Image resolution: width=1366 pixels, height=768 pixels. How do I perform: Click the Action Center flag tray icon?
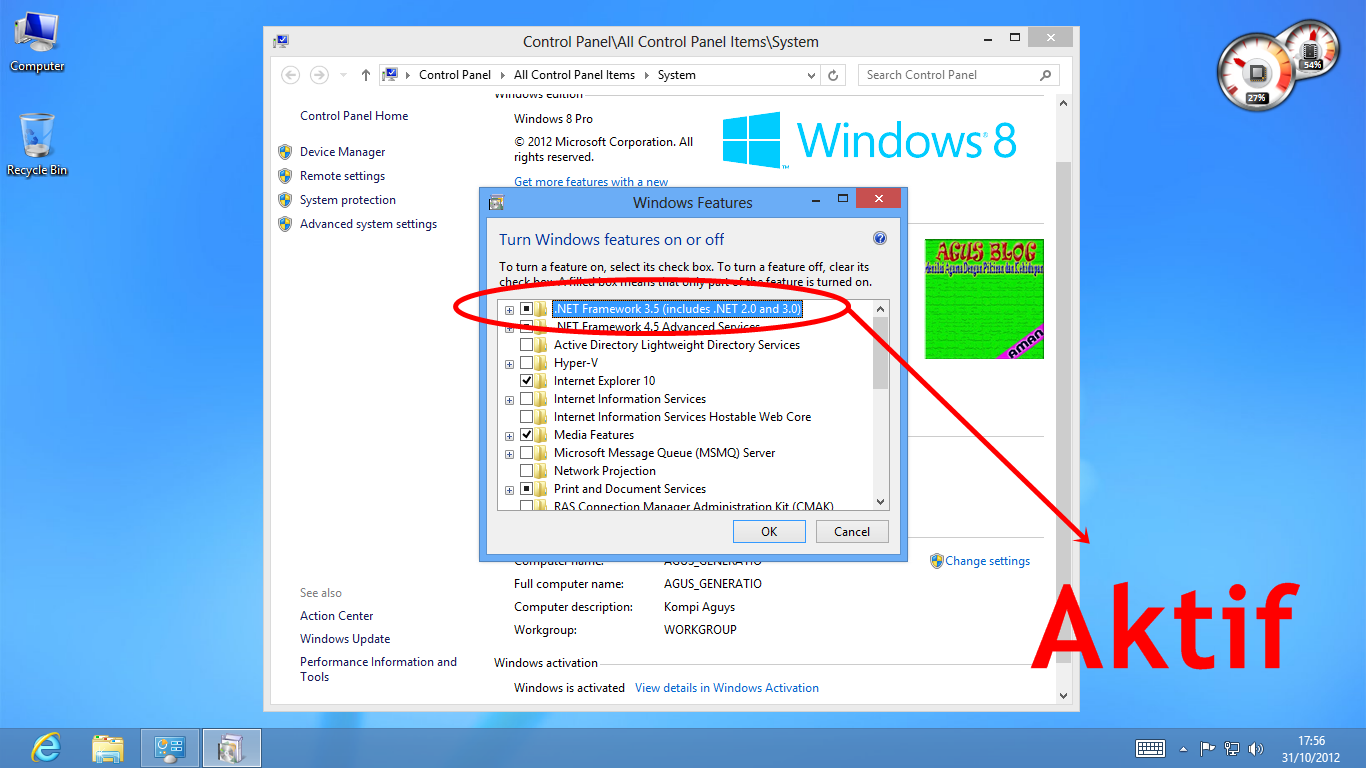1208,748
